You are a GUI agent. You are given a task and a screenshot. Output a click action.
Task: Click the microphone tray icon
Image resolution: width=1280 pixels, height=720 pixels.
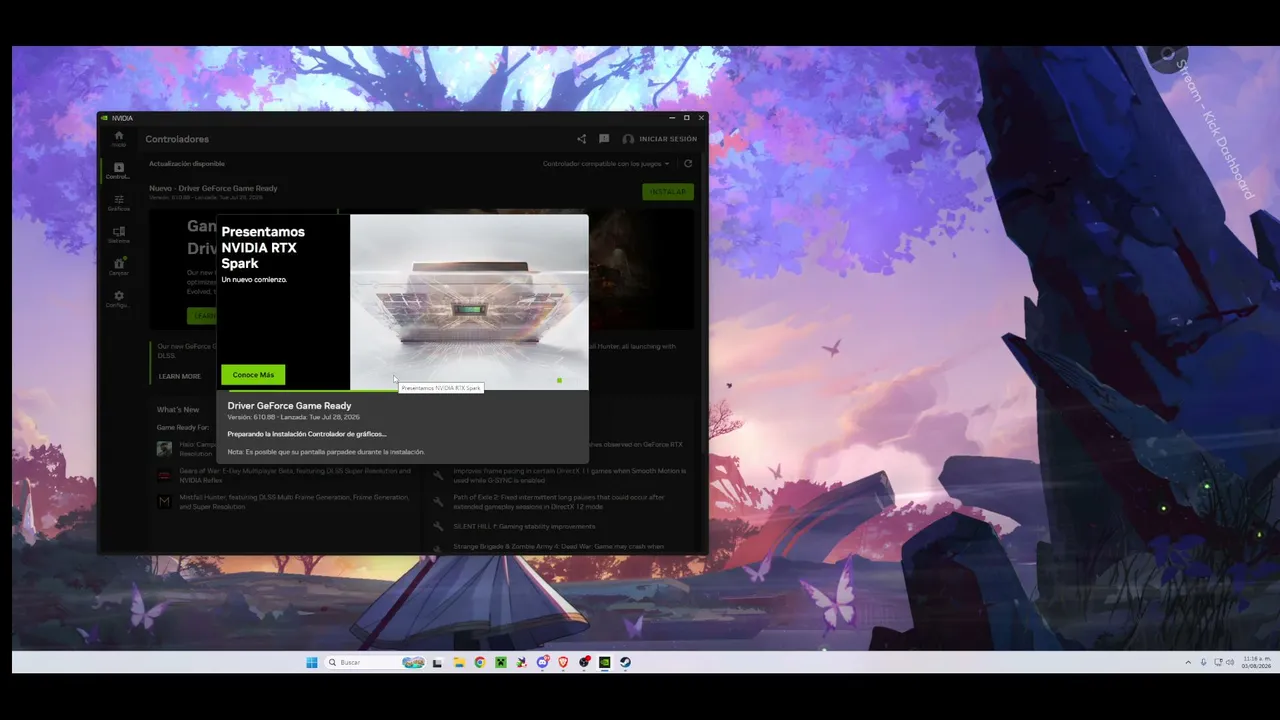pos(1203,662)
